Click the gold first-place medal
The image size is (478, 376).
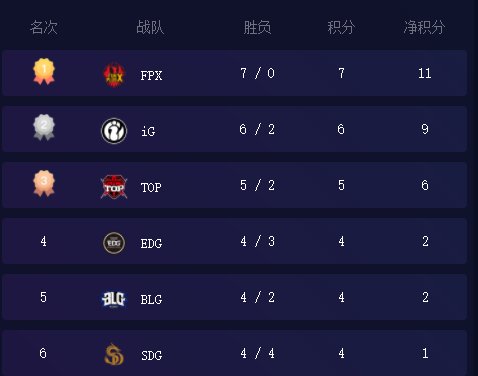pyautogui.click(x=44, y=71)
